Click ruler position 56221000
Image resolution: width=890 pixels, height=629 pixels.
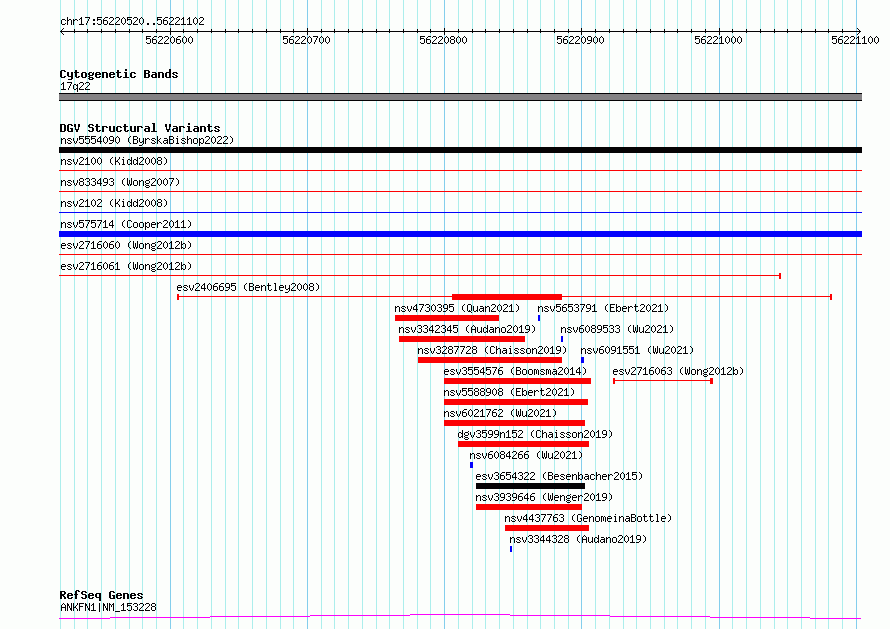[718, 40]
